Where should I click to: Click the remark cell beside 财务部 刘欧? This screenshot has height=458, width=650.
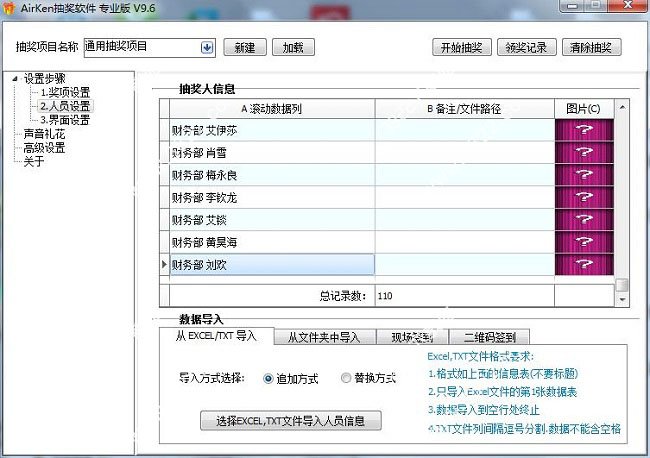pos(465,264)
